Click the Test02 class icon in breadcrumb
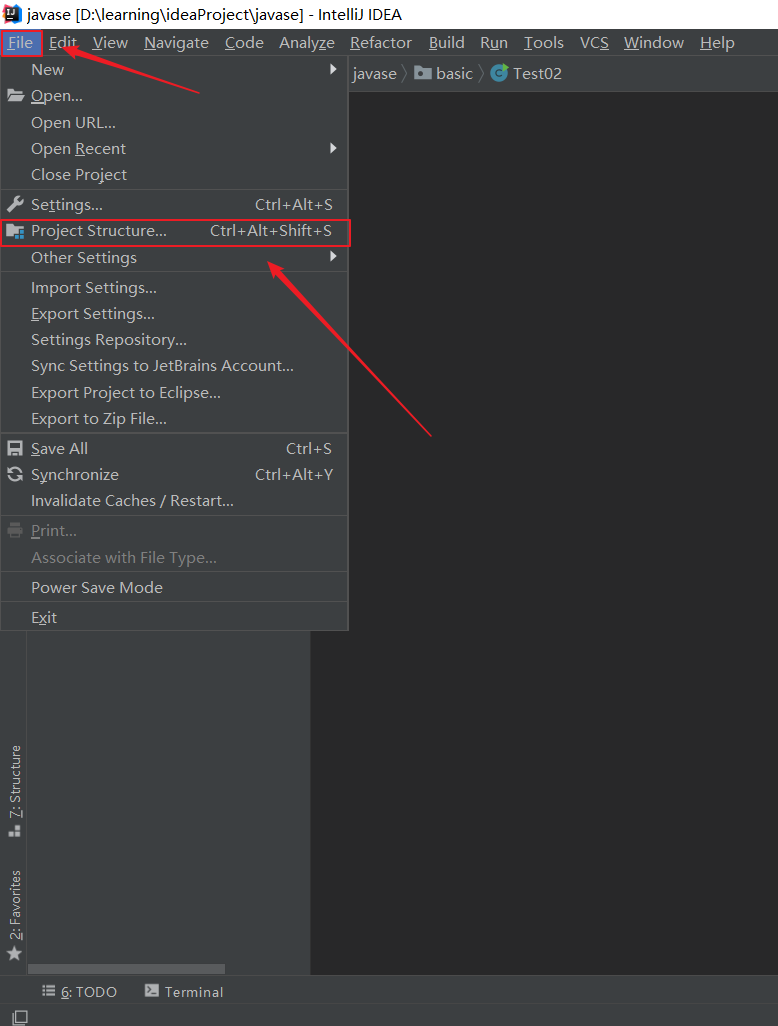 (499, 73)
